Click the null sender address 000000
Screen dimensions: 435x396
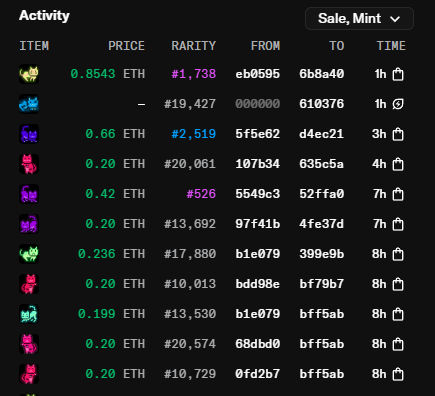258,104
